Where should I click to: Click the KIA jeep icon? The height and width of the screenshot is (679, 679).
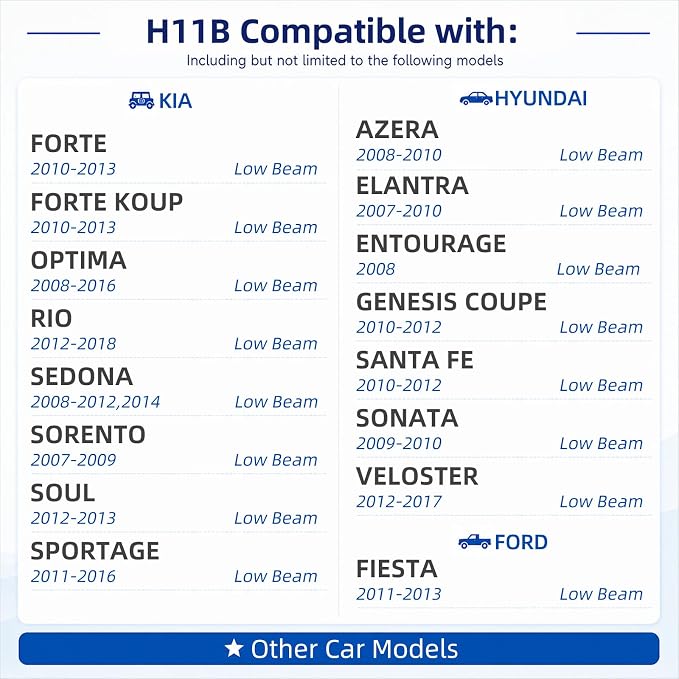pos(141,100)
